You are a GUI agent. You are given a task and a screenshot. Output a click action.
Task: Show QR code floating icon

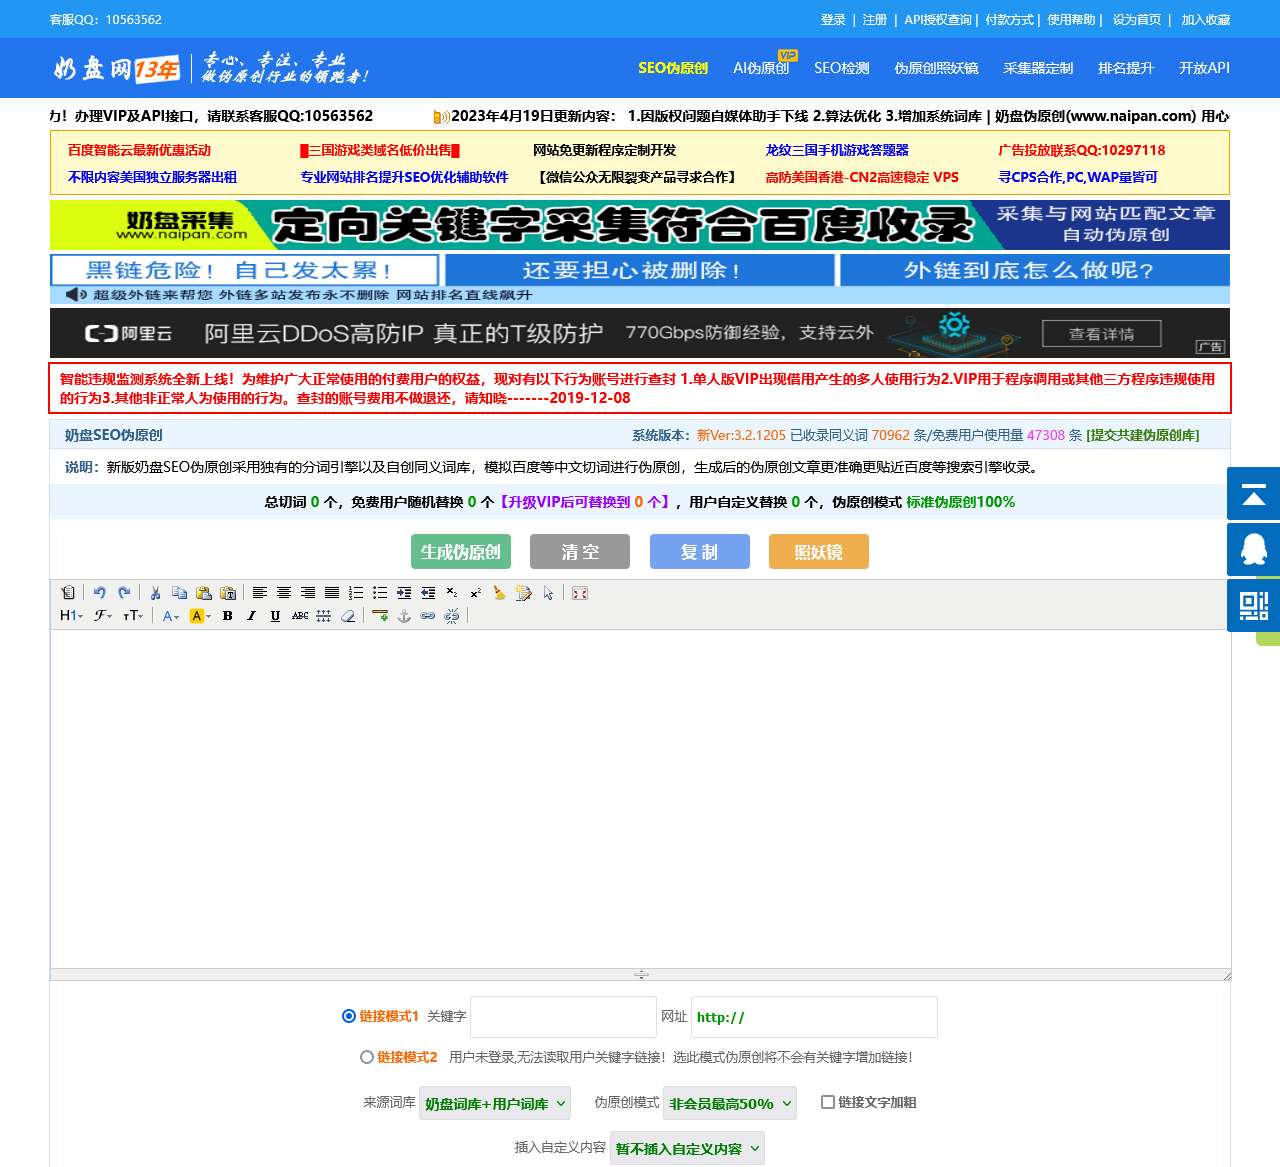point(1253,605)
